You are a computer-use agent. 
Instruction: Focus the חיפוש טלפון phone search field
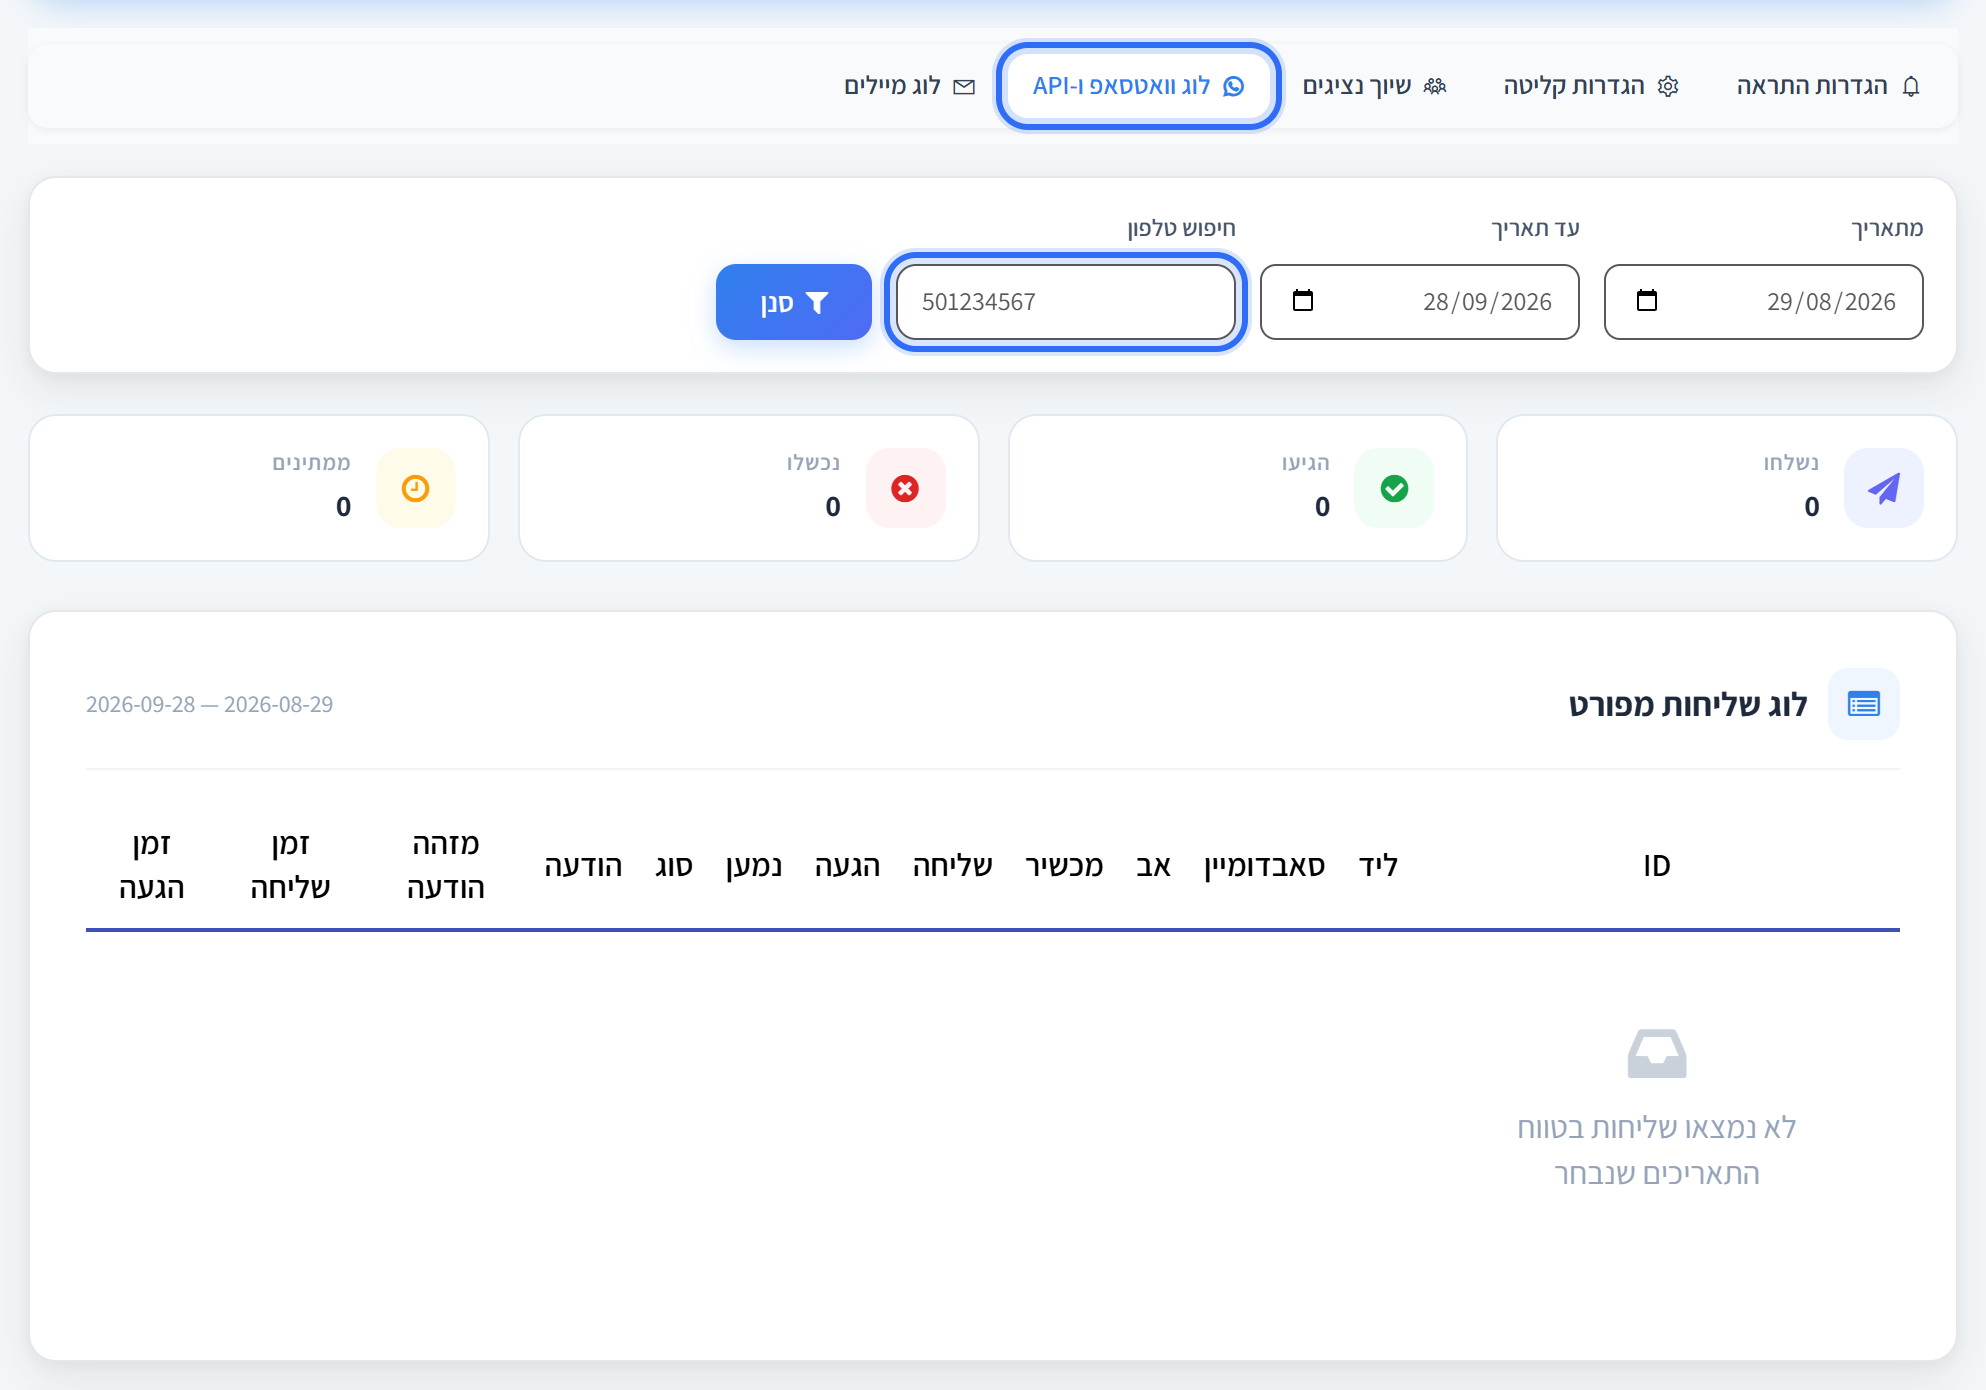coord(1066,302)
